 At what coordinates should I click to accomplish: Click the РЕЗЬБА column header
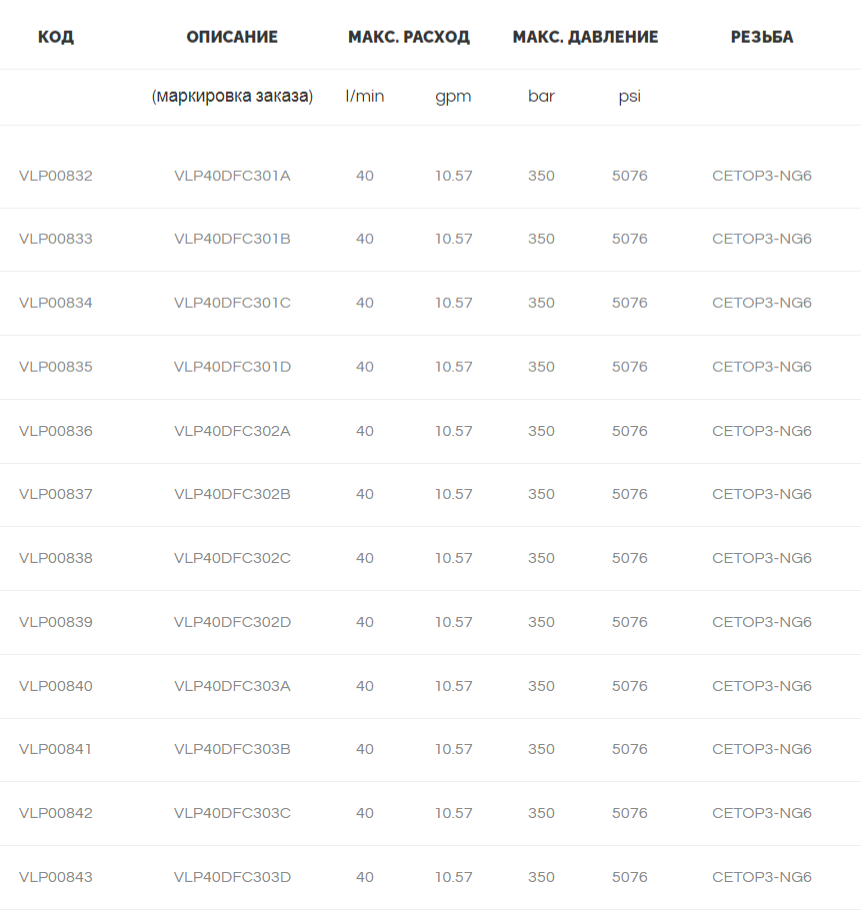pos(761,37)
